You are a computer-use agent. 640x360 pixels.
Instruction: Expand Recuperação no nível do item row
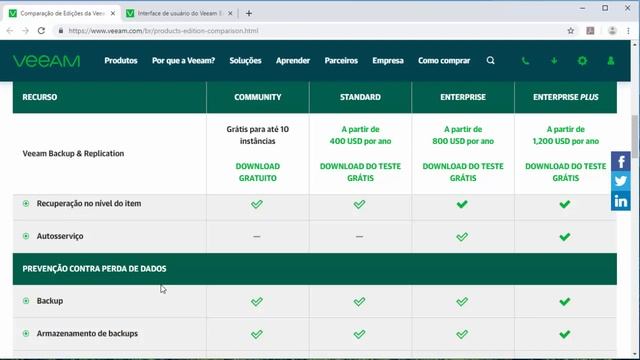[x=26, y=203]
